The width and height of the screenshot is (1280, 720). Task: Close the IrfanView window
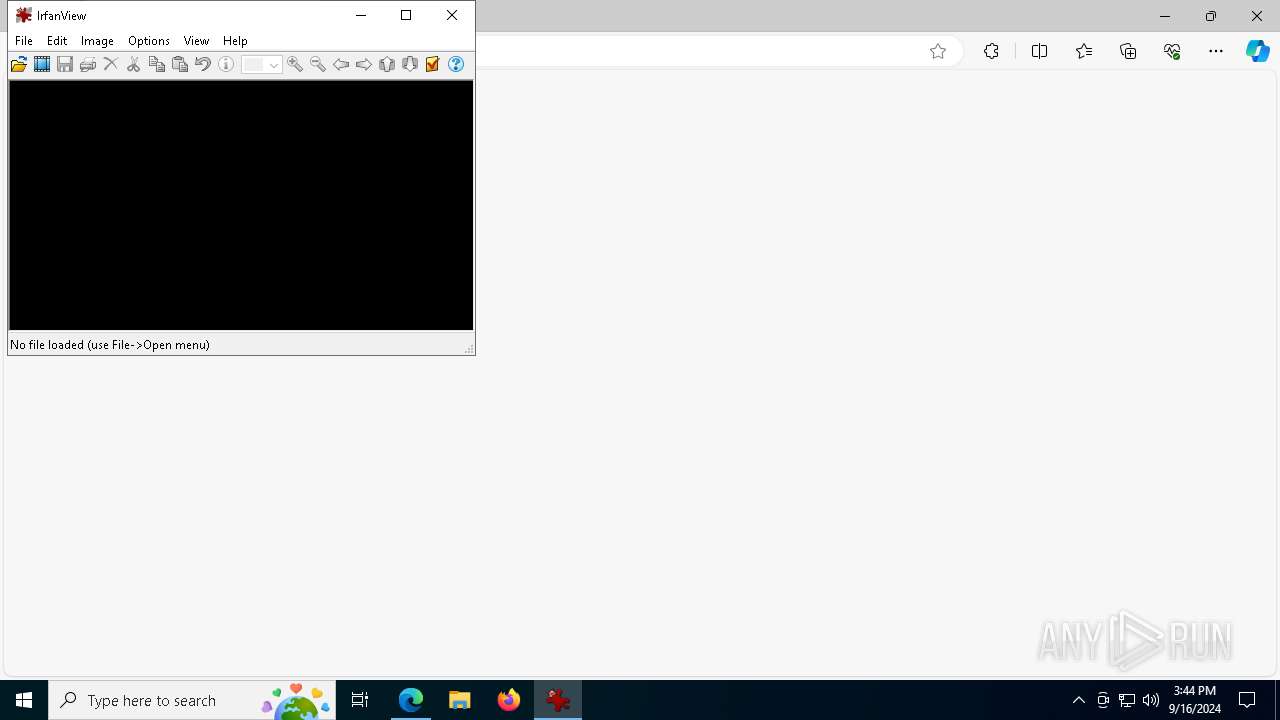pos(452,15)
